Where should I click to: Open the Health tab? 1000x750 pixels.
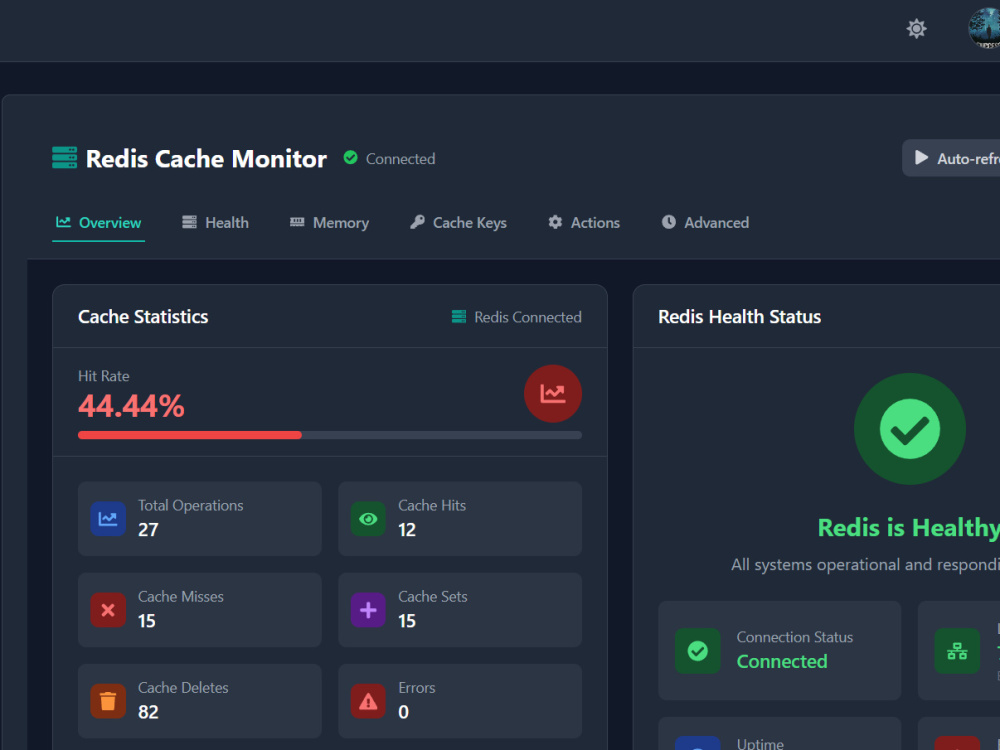pyautogui.click(x=216, y=223)
